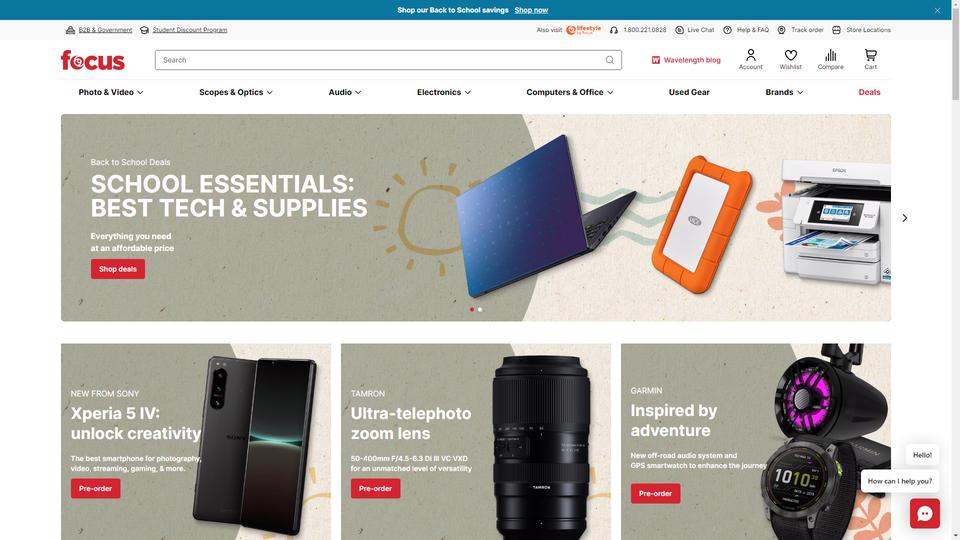960x540 pixels.
Task: Open the Wishlist heart icon
Action: tap(790, 55)
